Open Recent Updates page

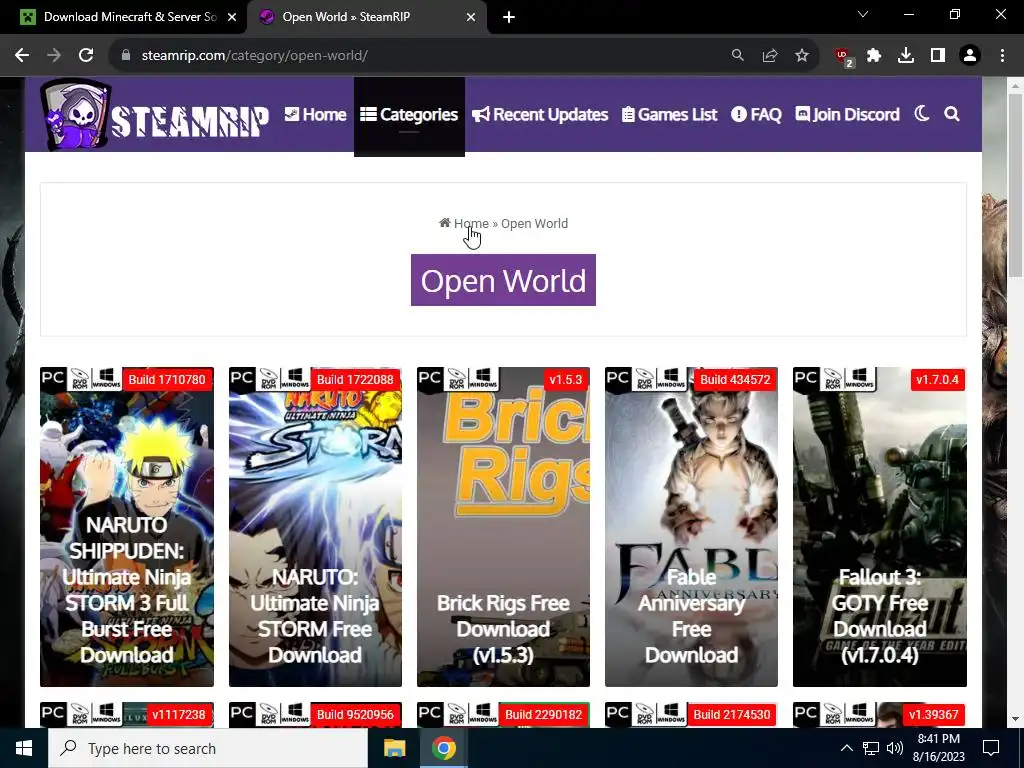click(x=540, y=114)
